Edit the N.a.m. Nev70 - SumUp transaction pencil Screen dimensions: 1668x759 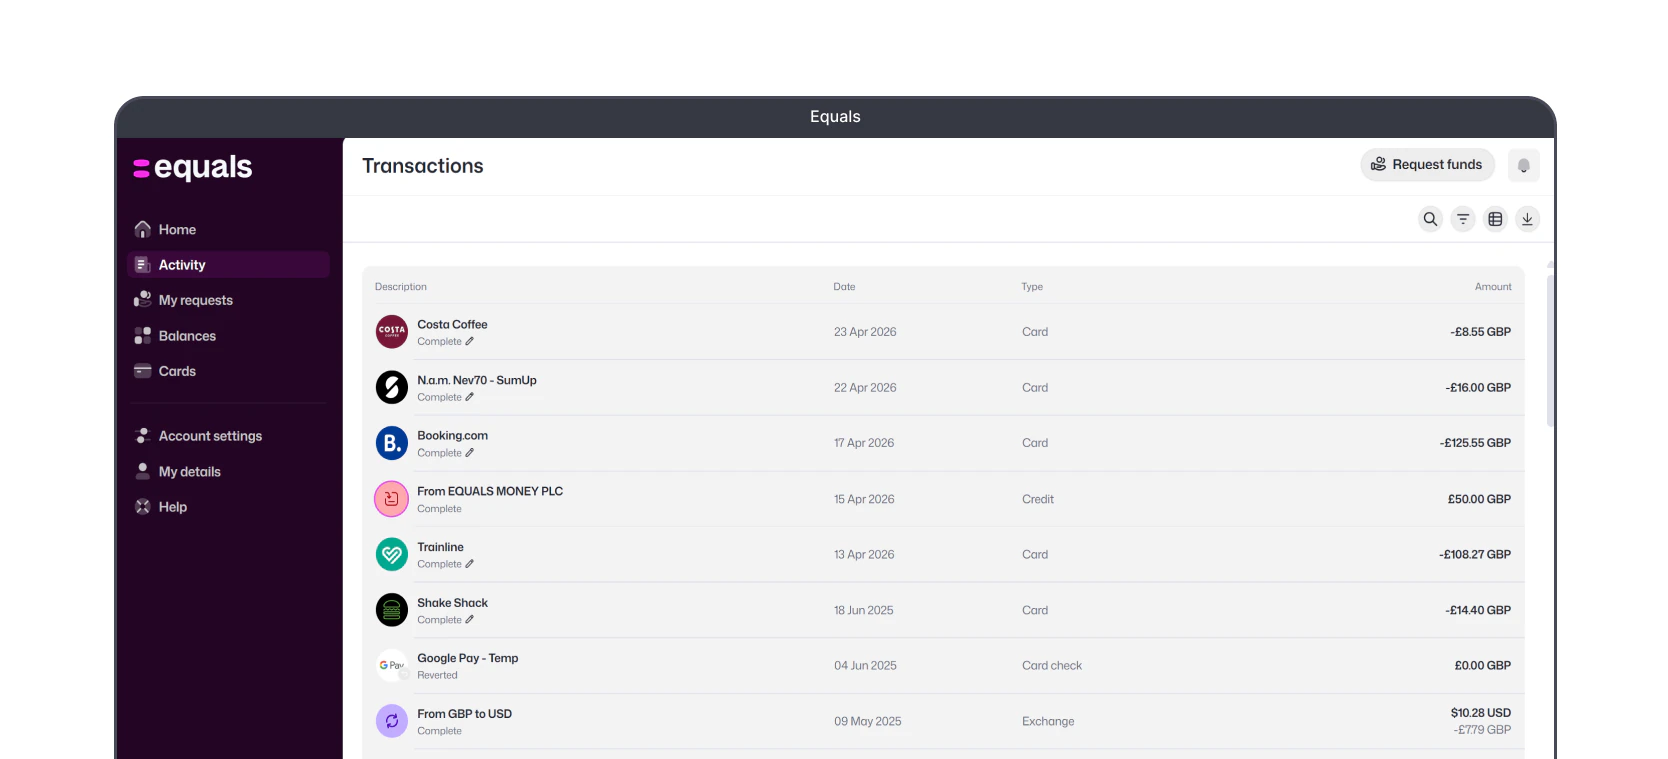pos(469,397)
